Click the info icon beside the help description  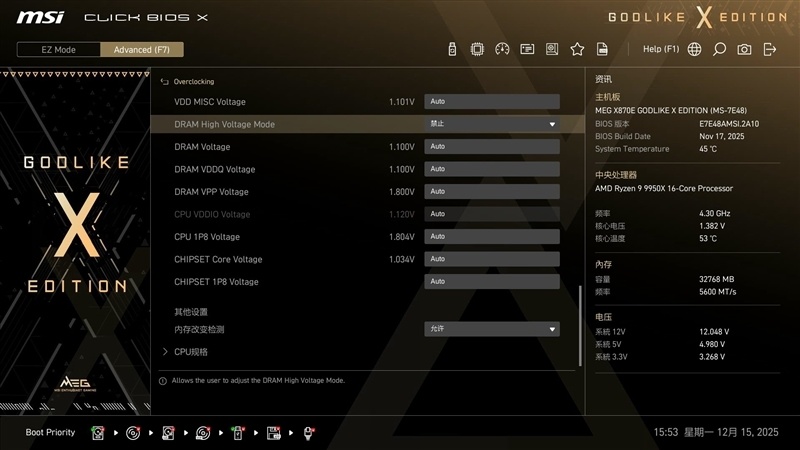pyautogui.click(x=163, y=381)
